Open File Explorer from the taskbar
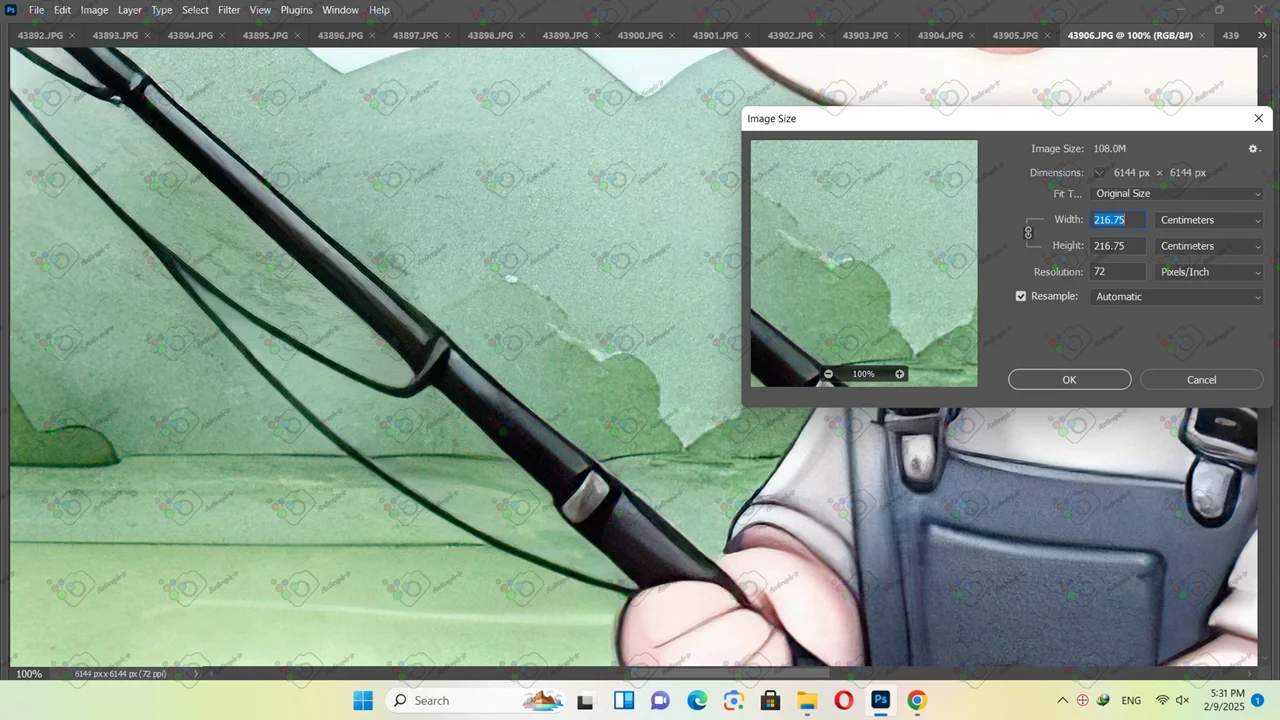Image resolution: width=1280 pixels, height=720 pixels. pos(807,700)
